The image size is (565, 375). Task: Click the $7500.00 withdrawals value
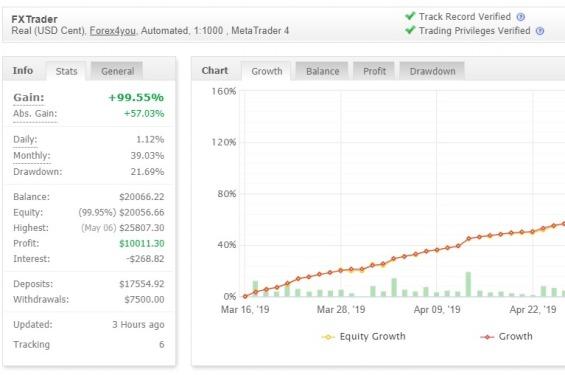pos(144,300)
